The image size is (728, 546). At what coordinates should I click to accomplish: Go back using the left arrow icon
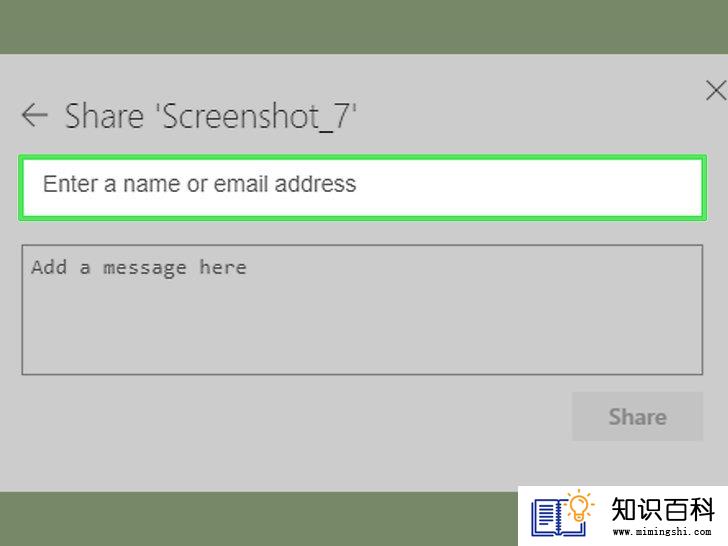(x=35, y=115)
